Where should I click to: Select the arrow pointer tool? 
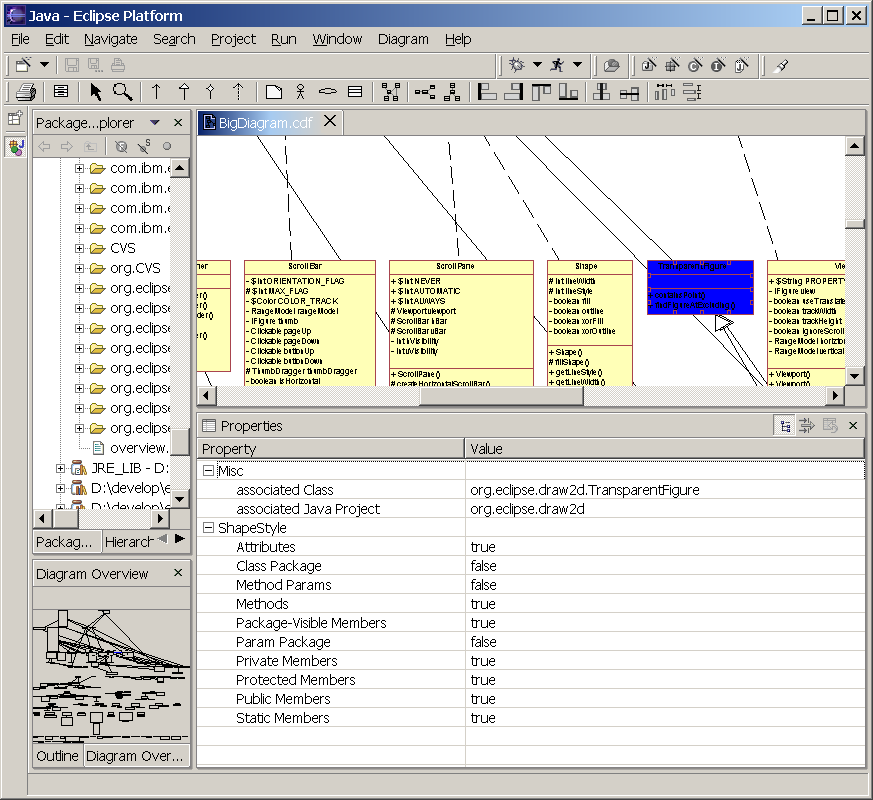point(96,92)
